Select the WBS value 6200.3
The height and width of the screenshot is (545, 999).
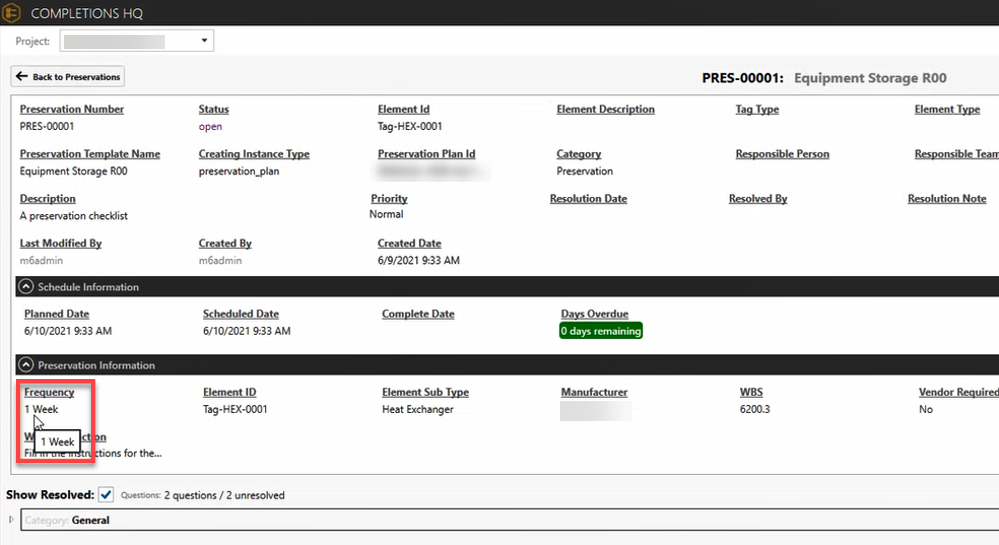[x=757, y=409]
